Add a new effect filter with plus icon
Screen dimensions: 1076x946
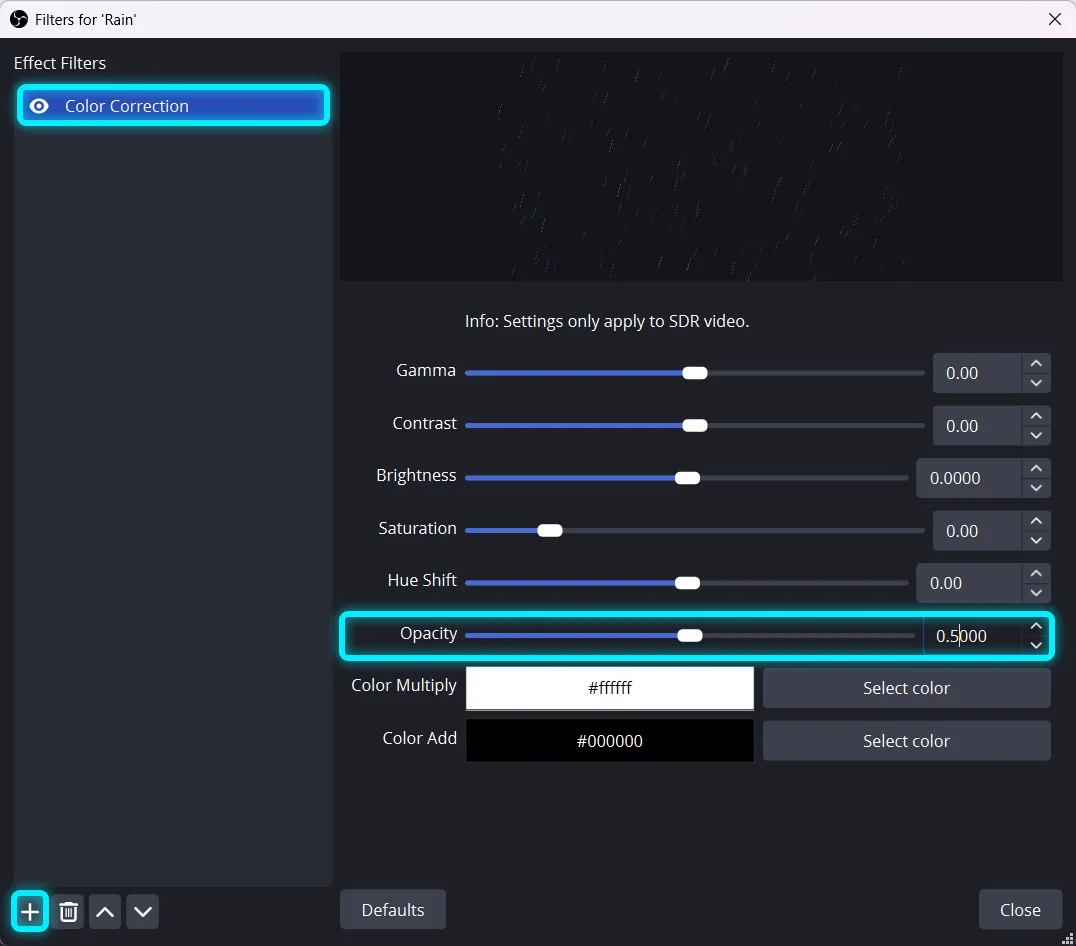click(x=30, y=912)
